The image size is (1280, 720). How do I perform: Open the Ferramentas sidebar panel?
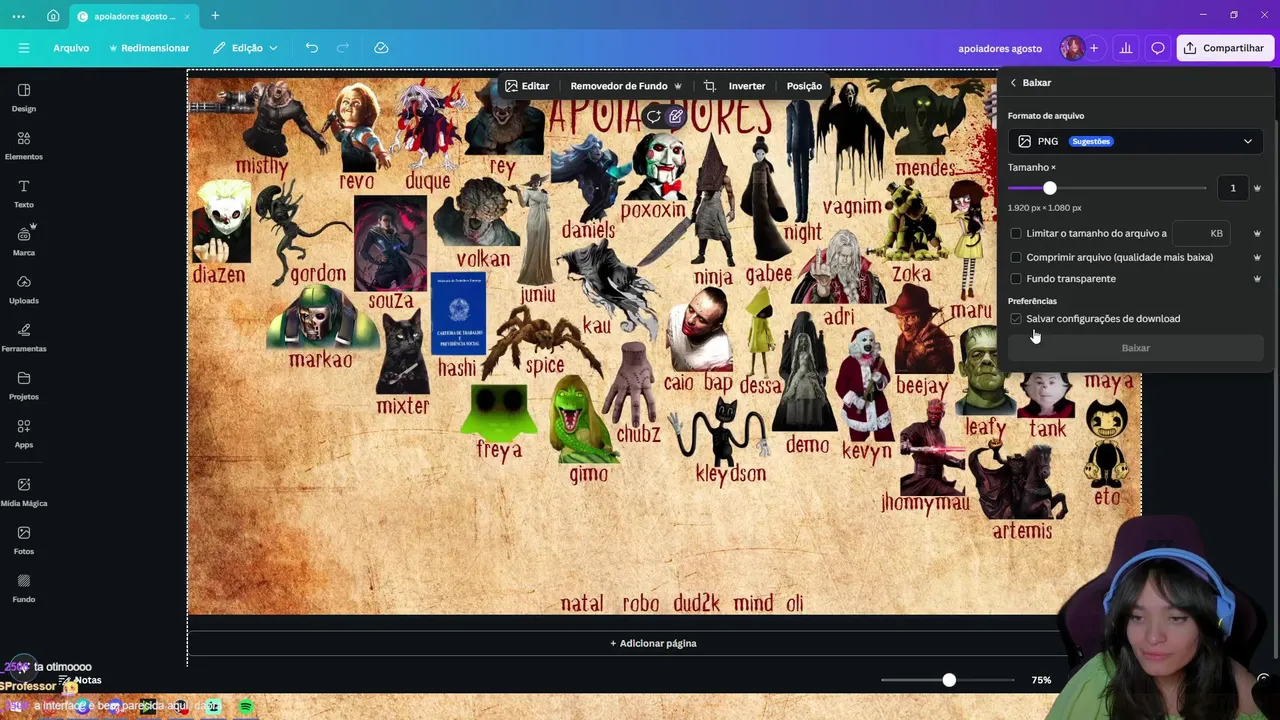coord(24,337)
